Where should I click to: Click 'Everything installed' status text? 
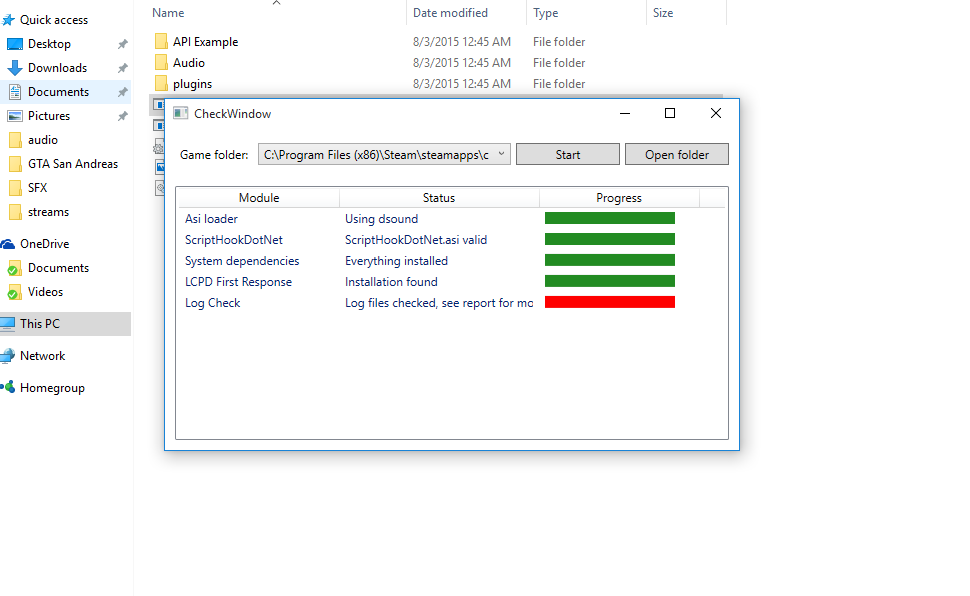click(x=396, y=261)
